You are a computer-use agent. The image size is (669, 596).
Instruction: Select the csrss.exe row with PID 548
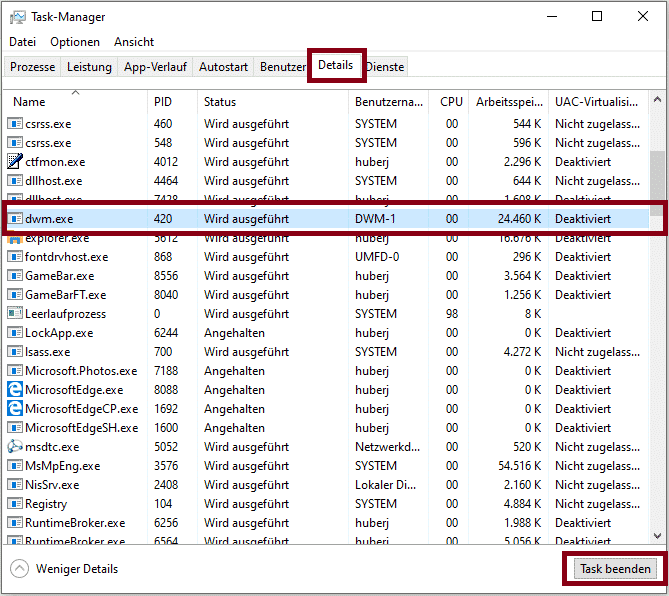point(326,142)
